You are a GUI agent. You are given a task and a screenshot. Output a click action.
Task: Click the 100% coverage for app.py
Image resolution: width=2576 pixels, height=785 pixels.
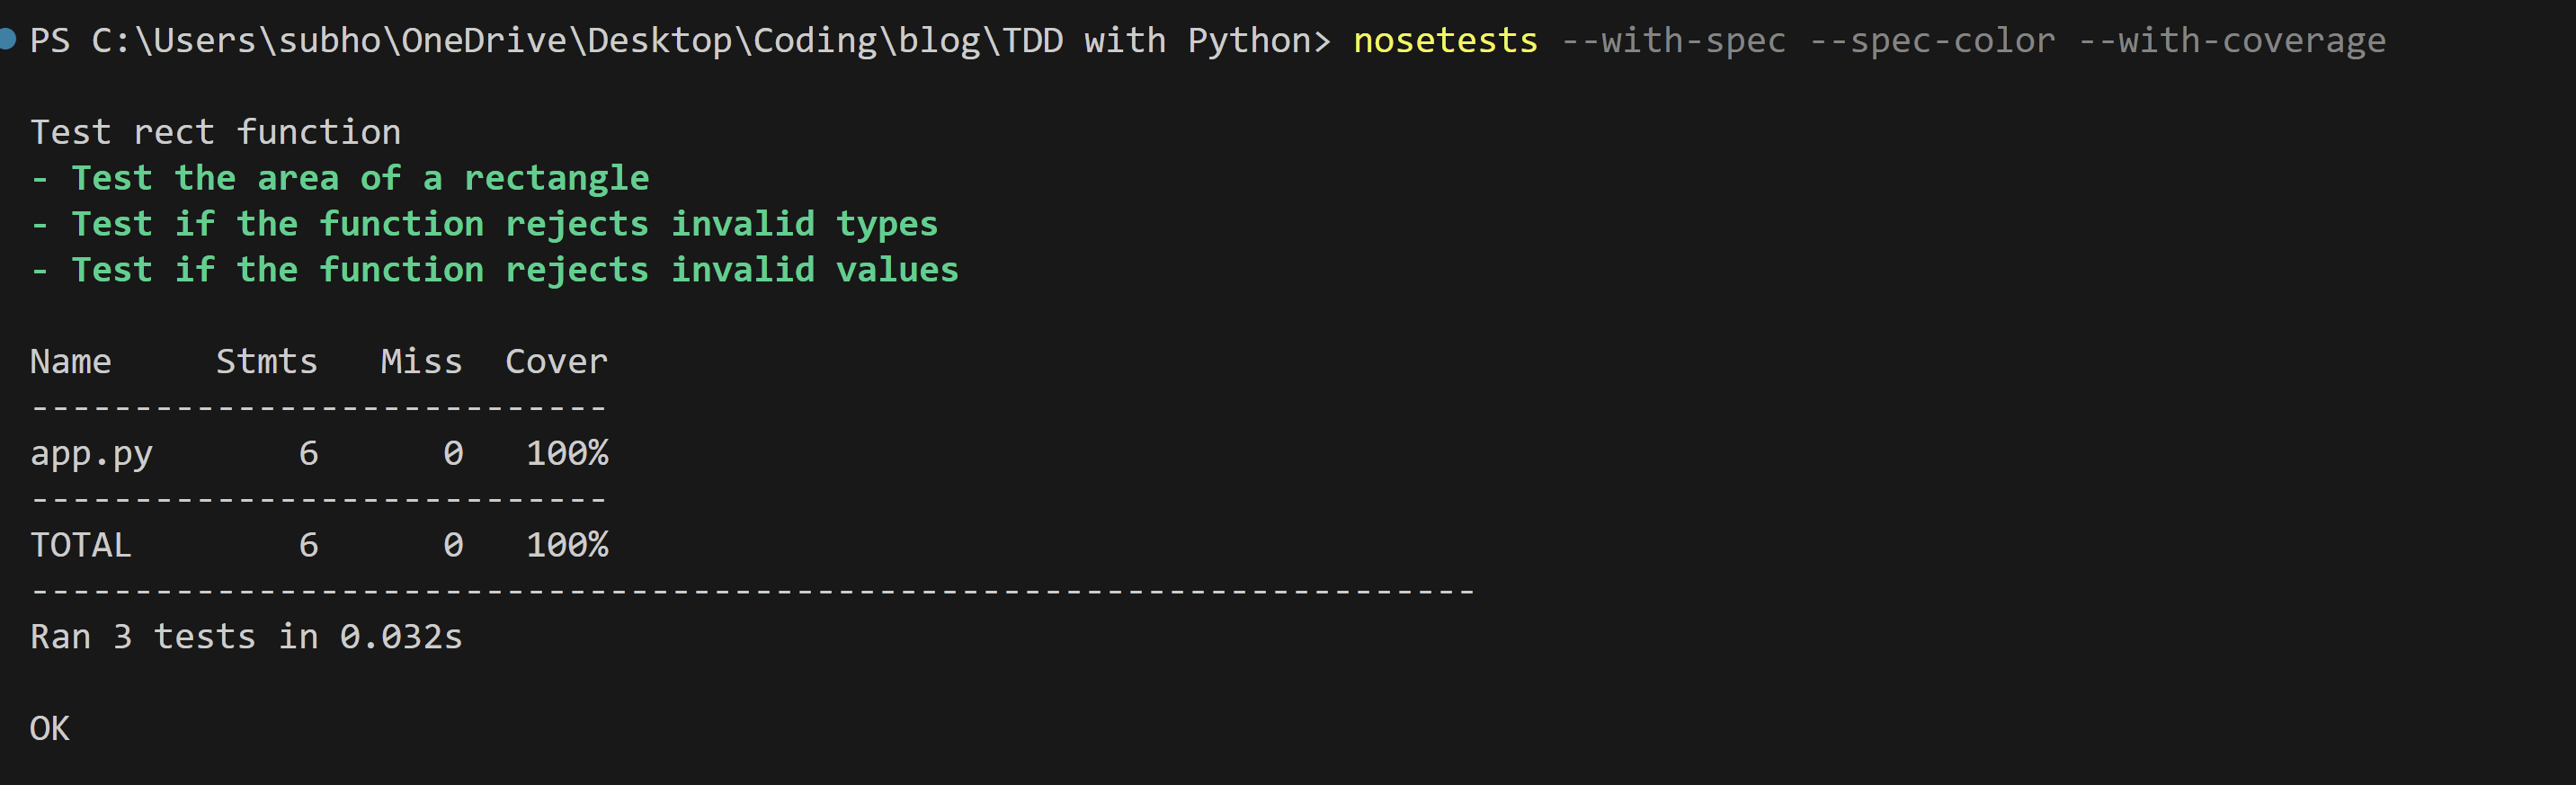(567, 454)
